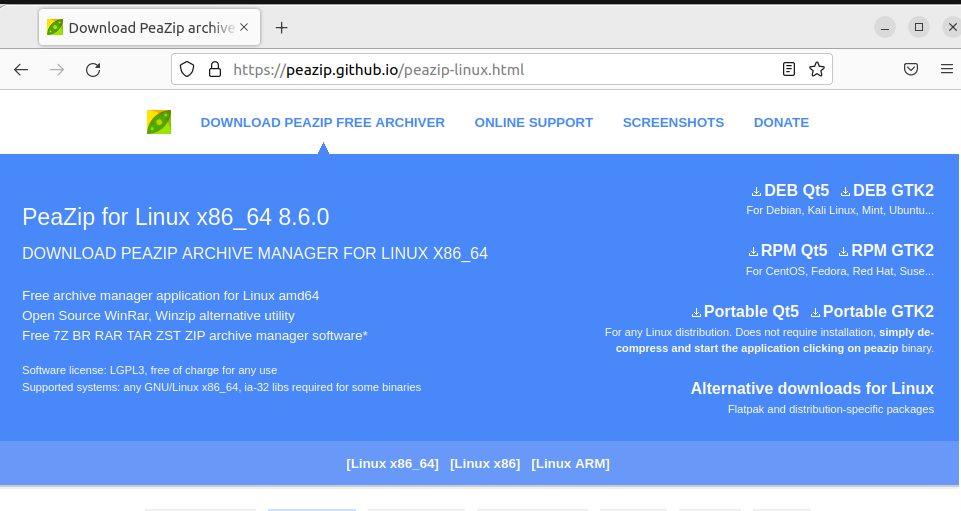Close the Download PeaZip archive tab
Screen dimensions: 961x511
click(x=244, y=27)
